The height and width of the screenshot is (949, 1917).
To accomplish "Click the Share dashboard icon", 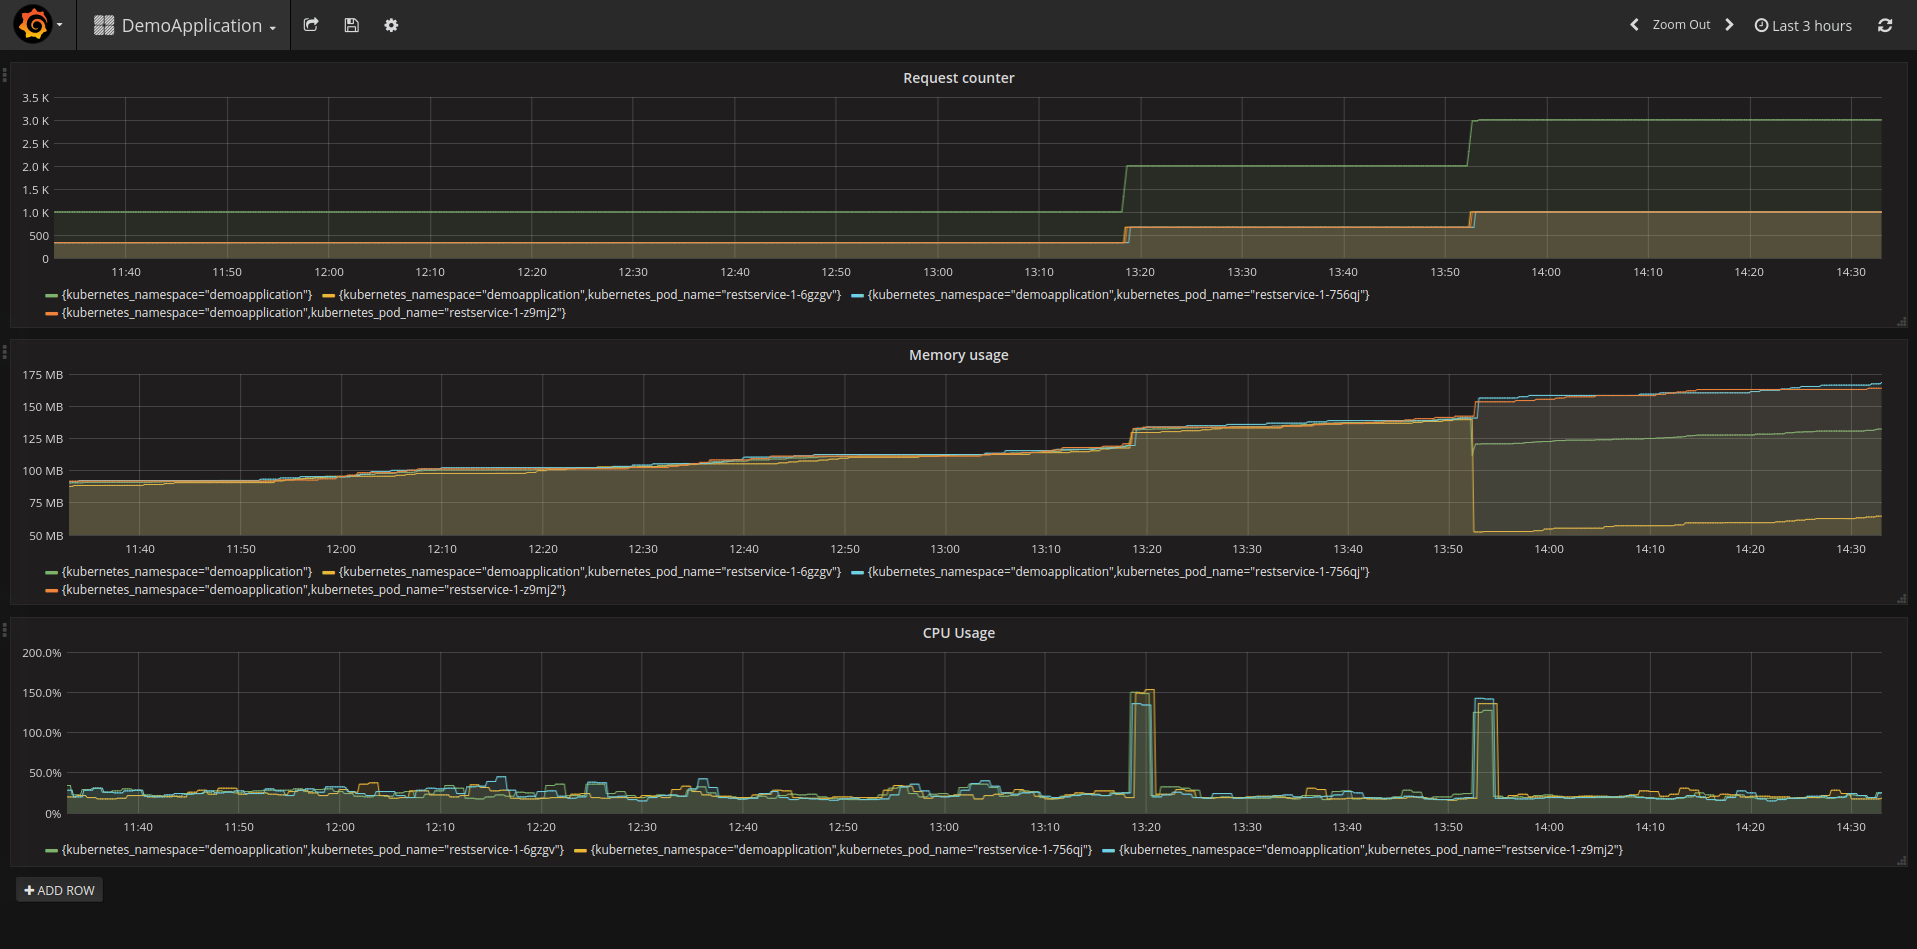I will (x=311, y=25).
